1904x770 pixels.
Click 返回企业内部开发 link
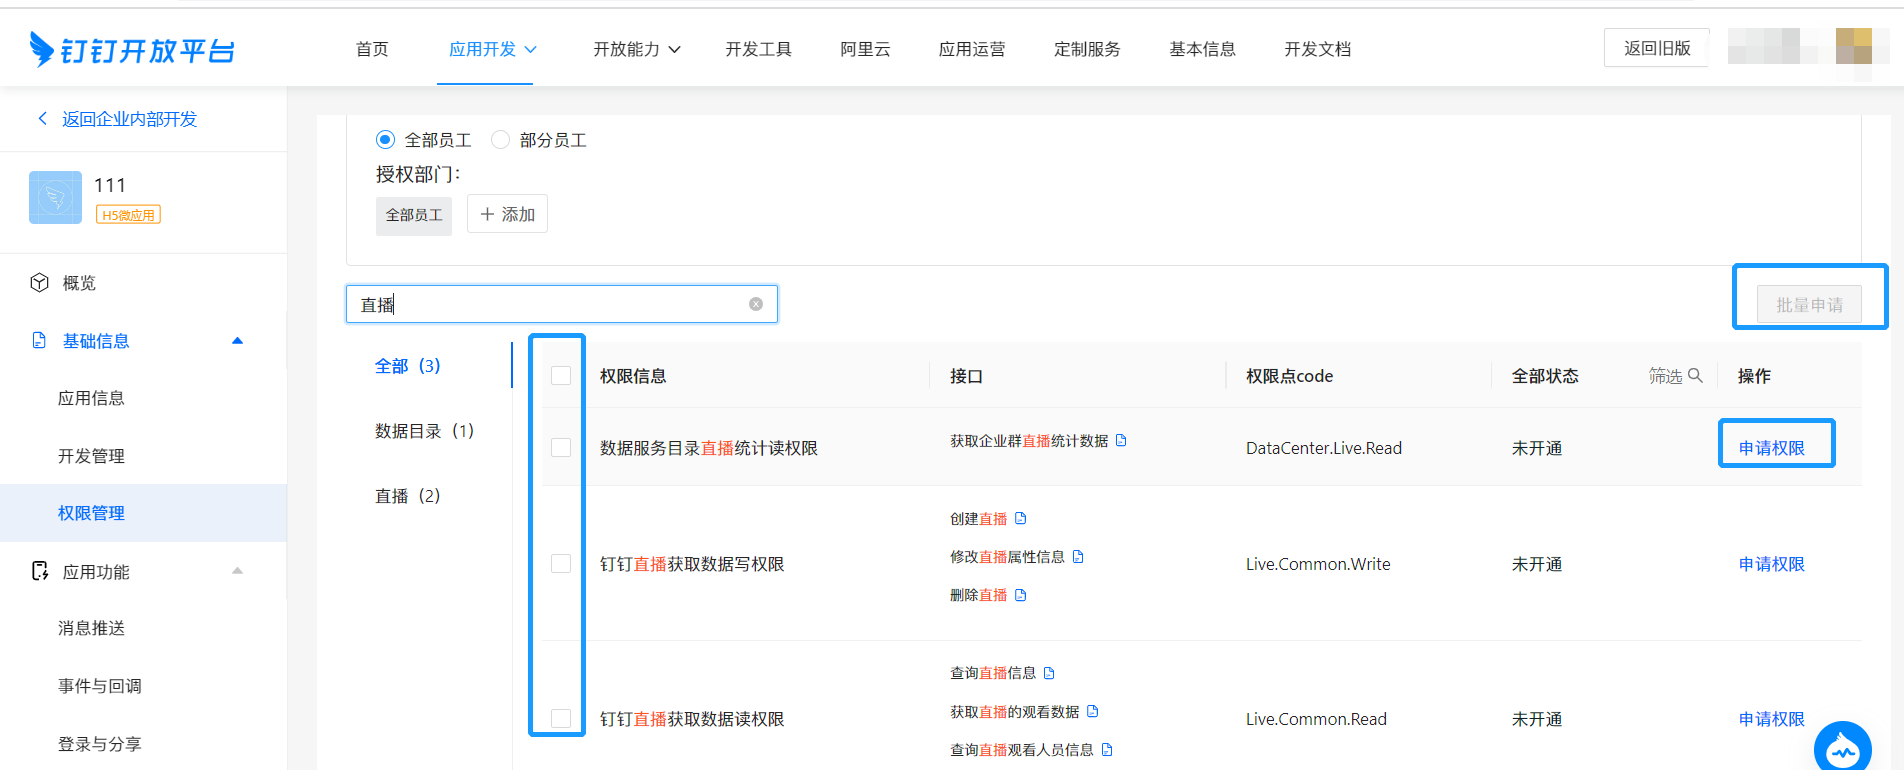coord(129,119)
